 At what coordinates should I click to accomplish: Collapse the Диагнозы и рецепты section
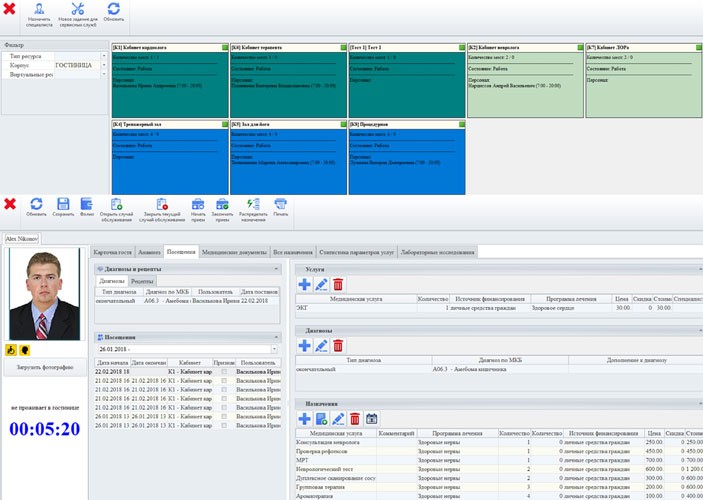coord(276,269)
